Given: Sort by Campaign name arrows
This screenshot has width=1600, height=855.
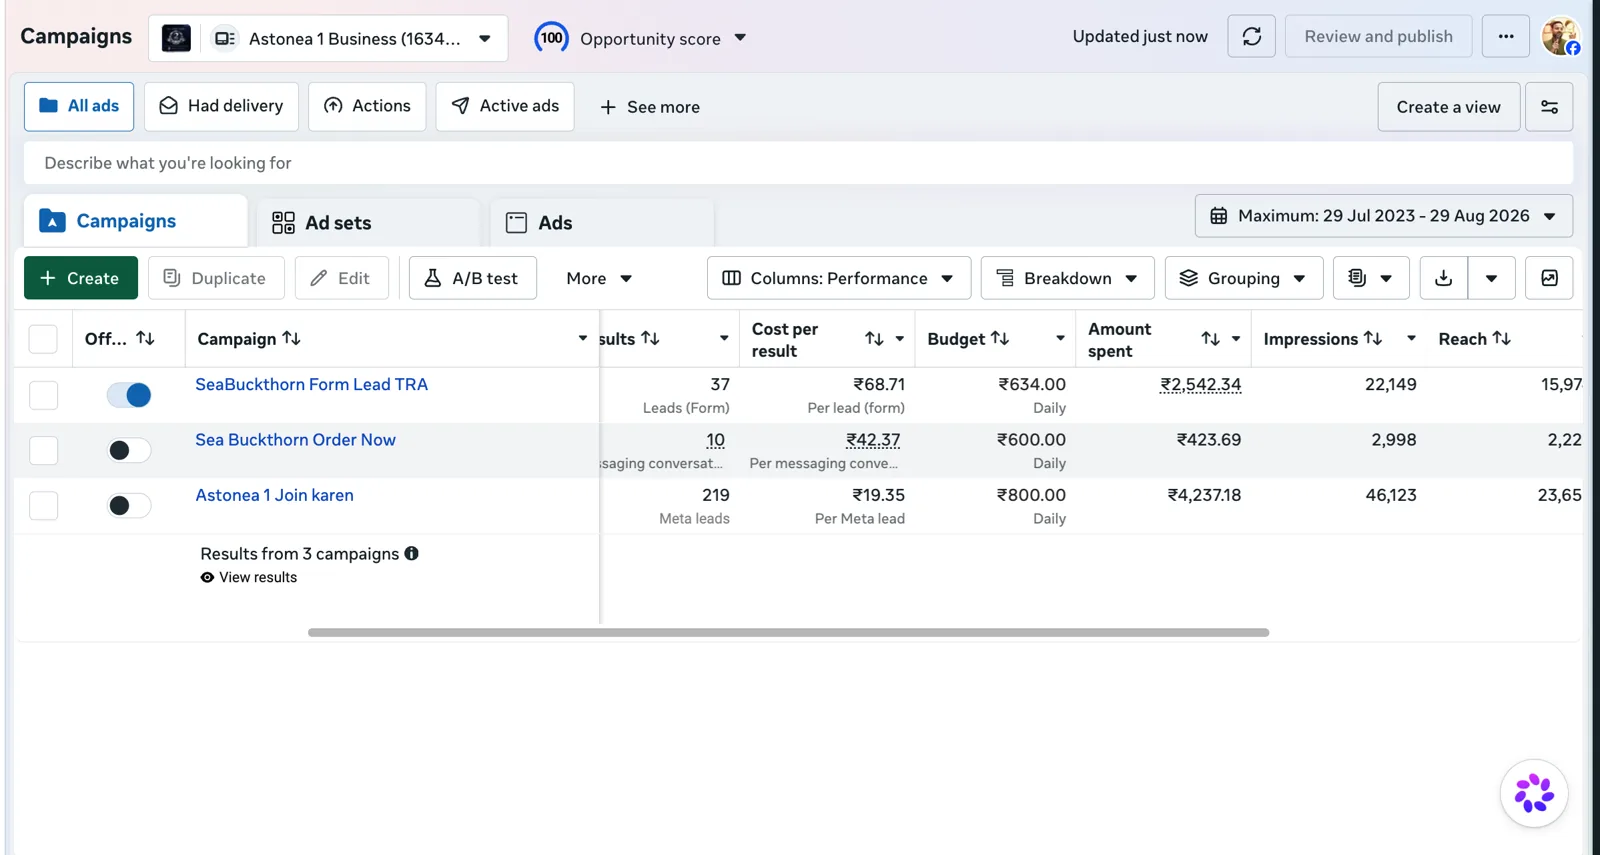Looking at the screenshot, I should pos(291,339).
